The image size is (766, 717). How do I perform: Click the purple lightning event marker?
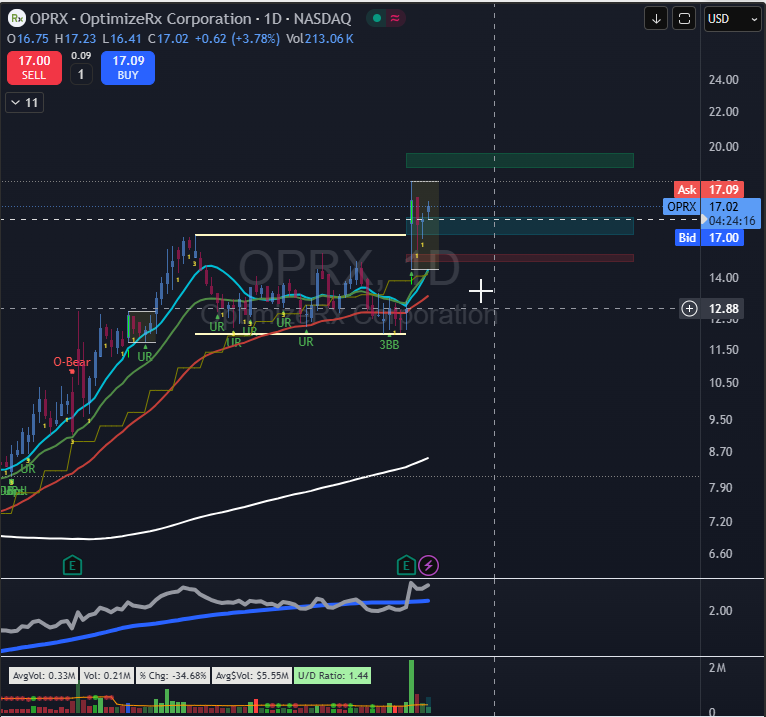pyautogui.click(x=429, y=566)
